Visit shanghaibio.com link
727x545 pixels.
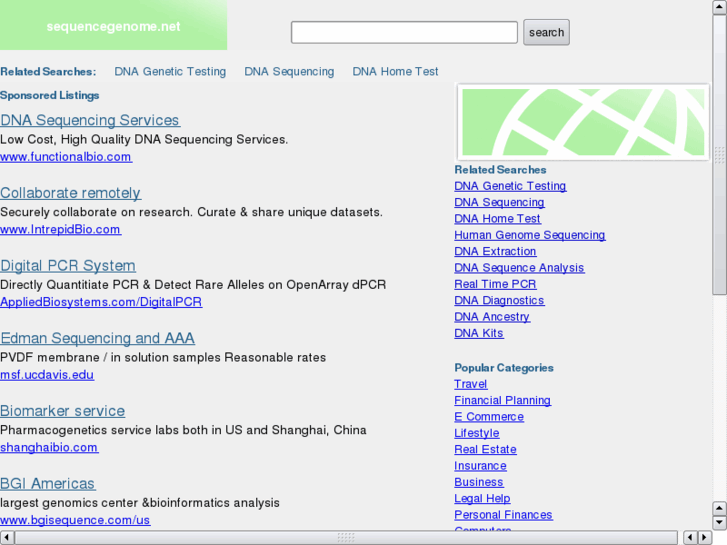pos(49,448)
